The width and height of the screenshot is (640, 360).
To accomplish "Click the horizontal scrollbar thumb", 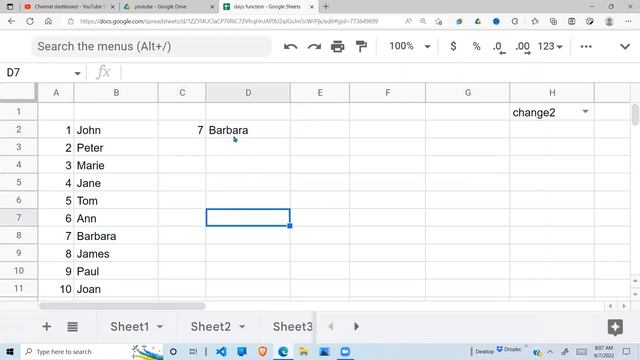I will click(x=122, y=306).
